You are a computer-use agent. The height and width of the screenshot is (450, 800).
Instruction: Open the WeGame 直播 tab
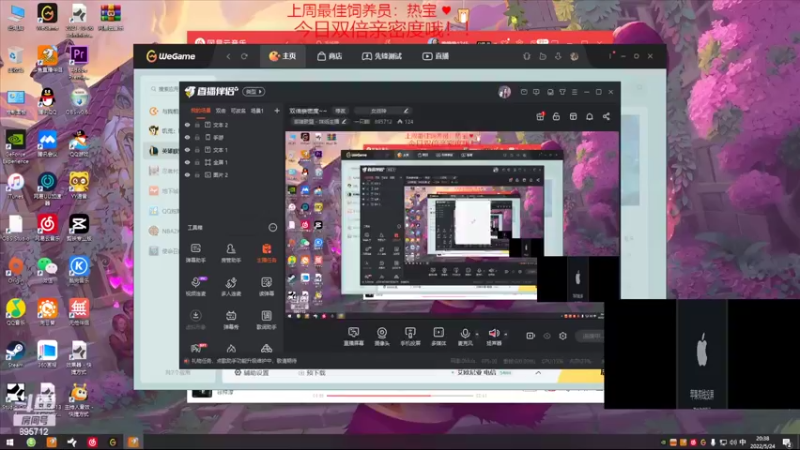435,56
